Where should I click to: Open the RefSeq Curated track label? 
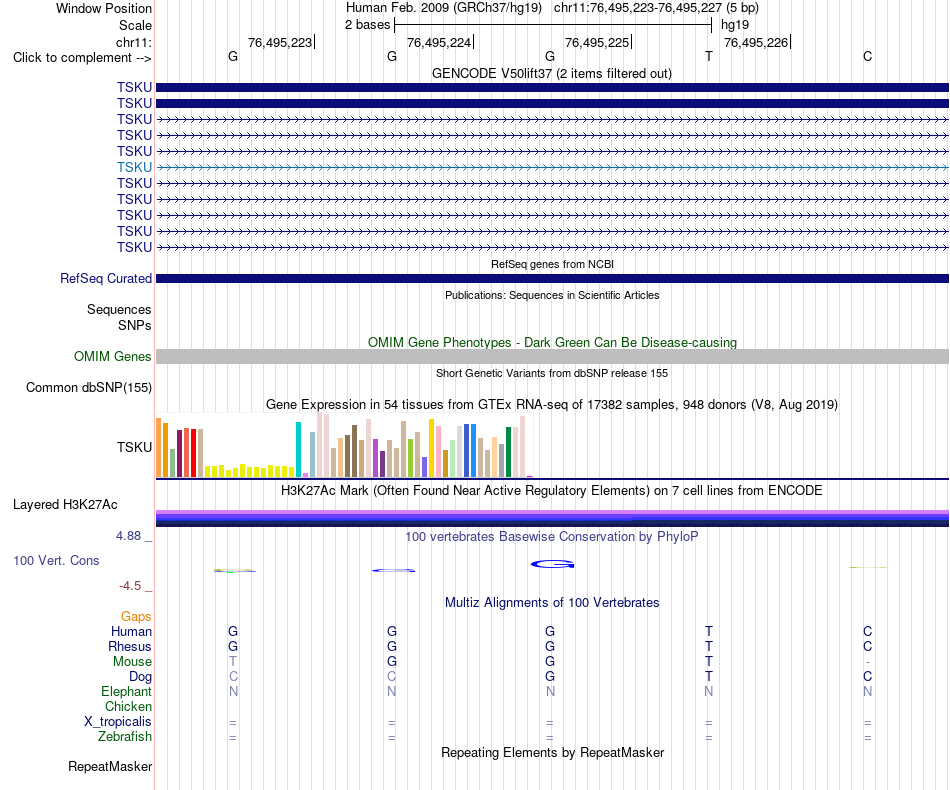coord(106,279)
